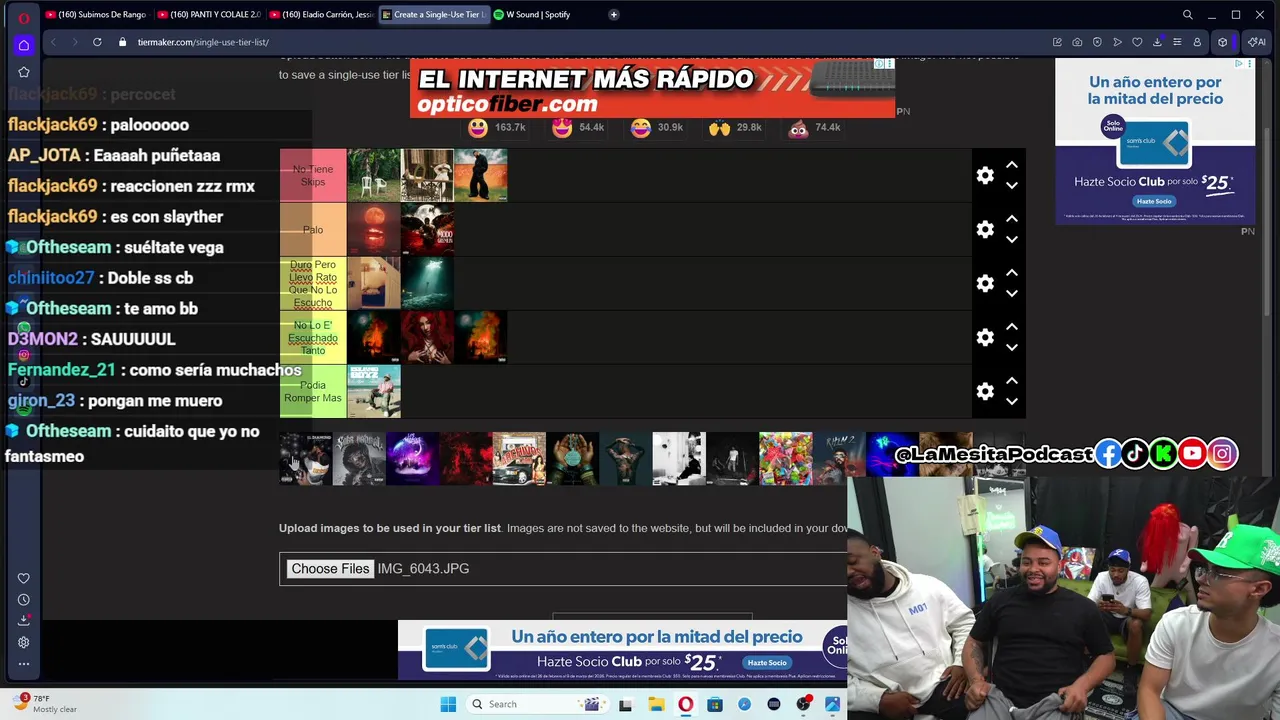Click the emoji reaction showing 30.9k
This screenshot has width=1280, height=720.
641,128
